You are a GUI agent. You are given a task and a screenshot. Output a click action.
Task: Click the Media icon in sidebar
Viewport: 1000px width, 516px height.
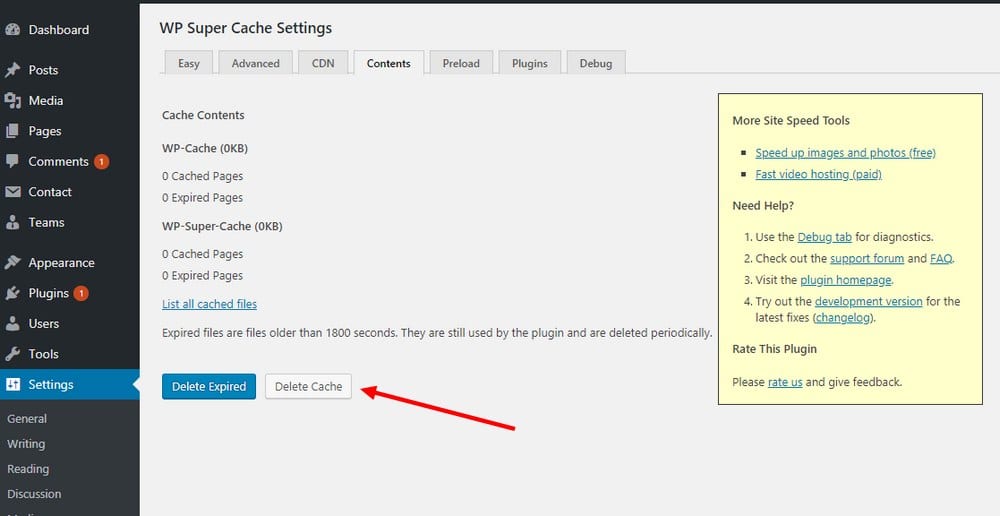13,101
